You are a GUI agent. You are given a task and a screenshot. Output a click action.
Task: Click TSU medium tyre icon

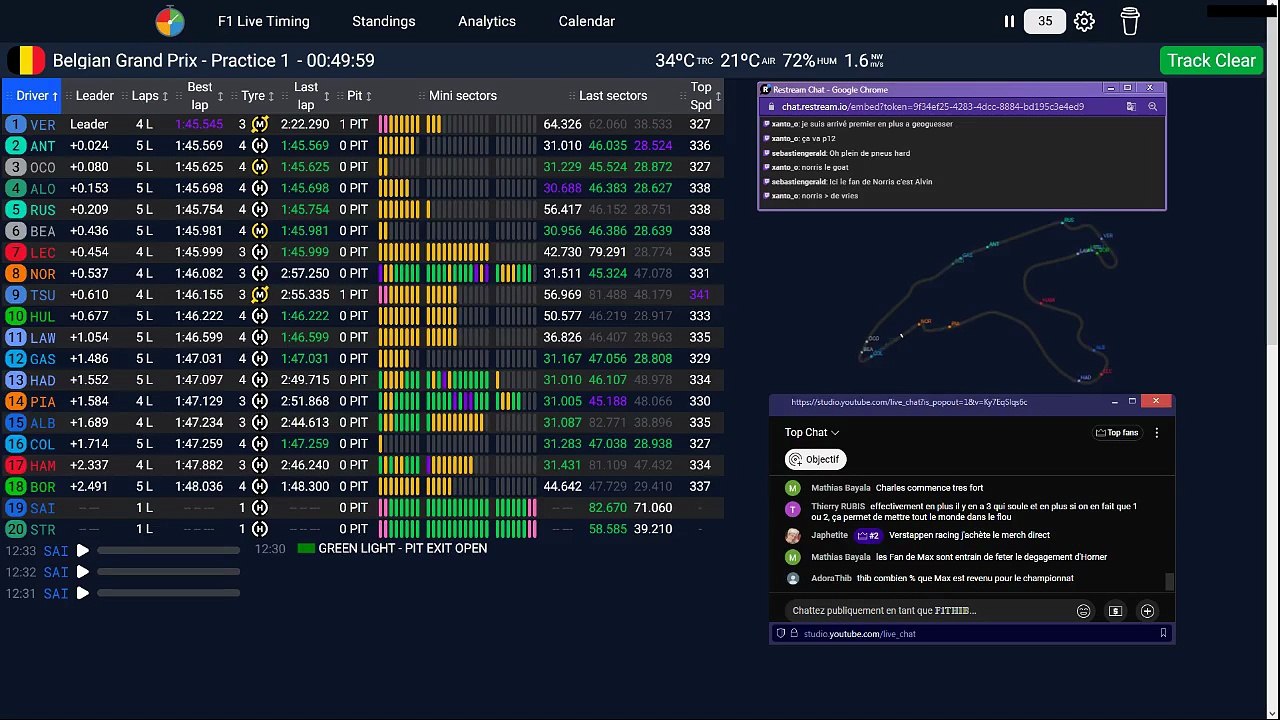tap(260, 295)
